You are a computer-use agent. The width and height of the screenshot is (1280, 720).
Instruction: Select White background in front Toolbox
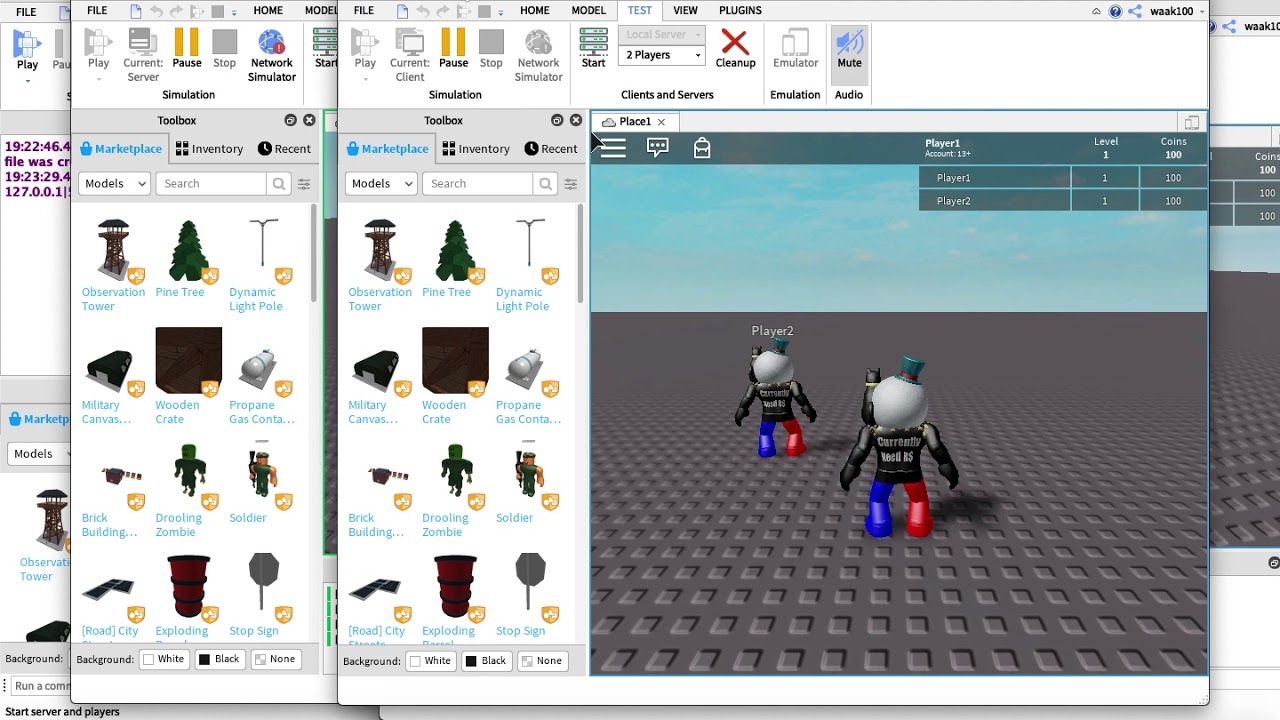430,660
